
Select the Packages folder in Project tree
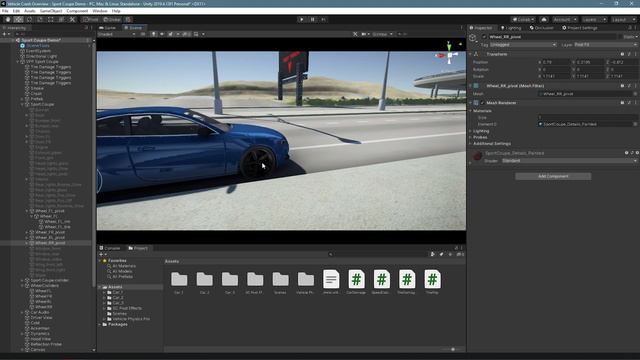pos(118,324)
